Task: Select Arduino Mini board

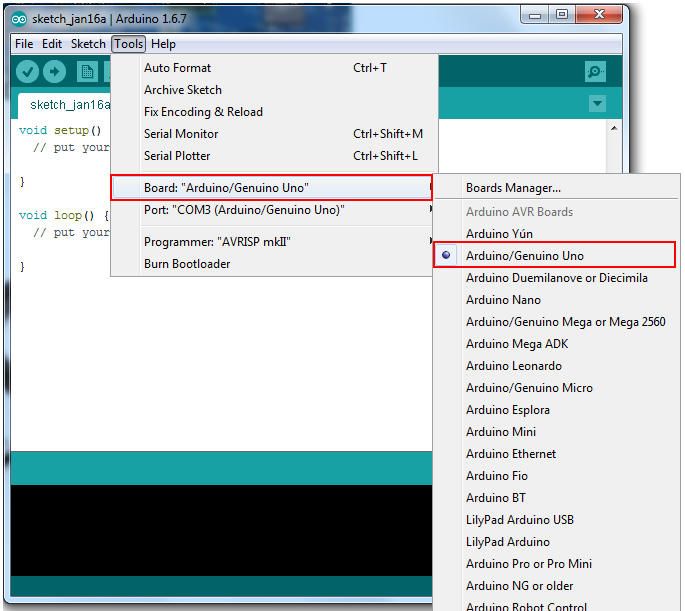Action: coord(556,431)
